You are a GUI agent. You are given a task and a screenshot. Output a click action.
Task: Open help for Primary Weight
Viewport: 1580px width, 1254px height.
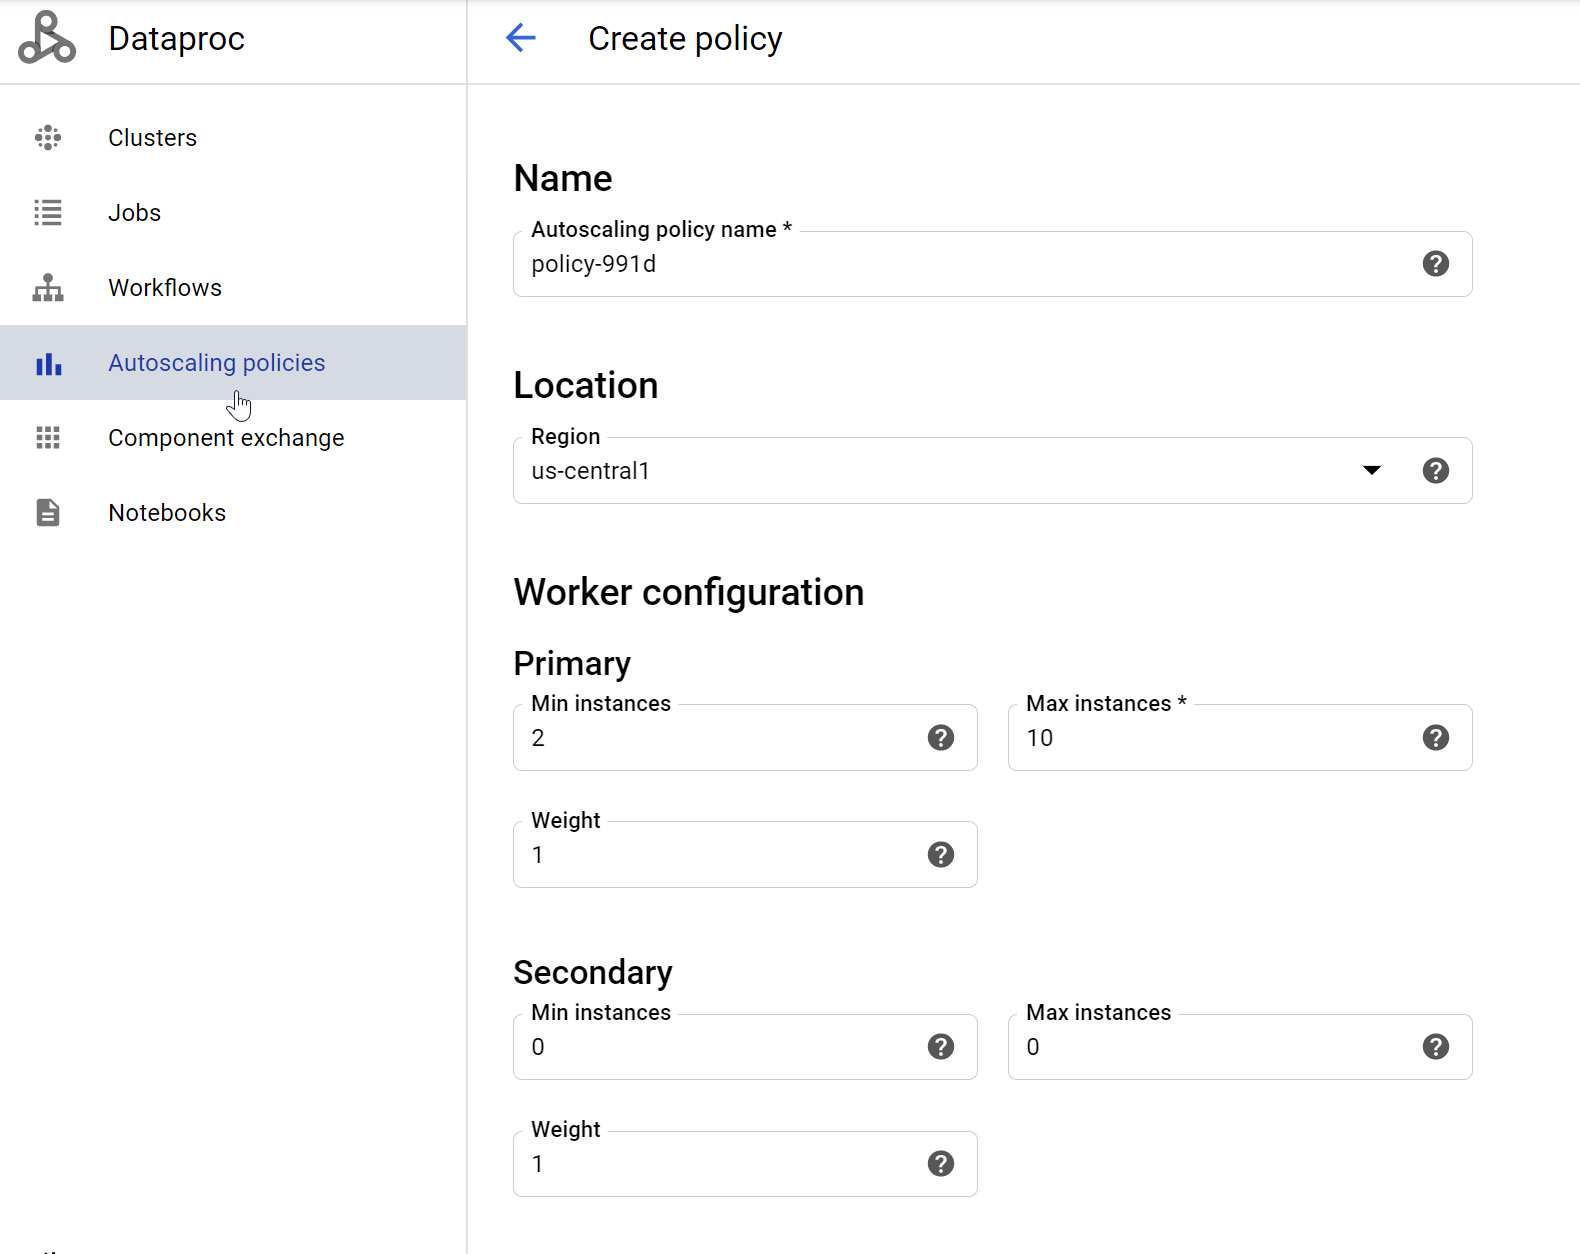[x=941, y=855]
